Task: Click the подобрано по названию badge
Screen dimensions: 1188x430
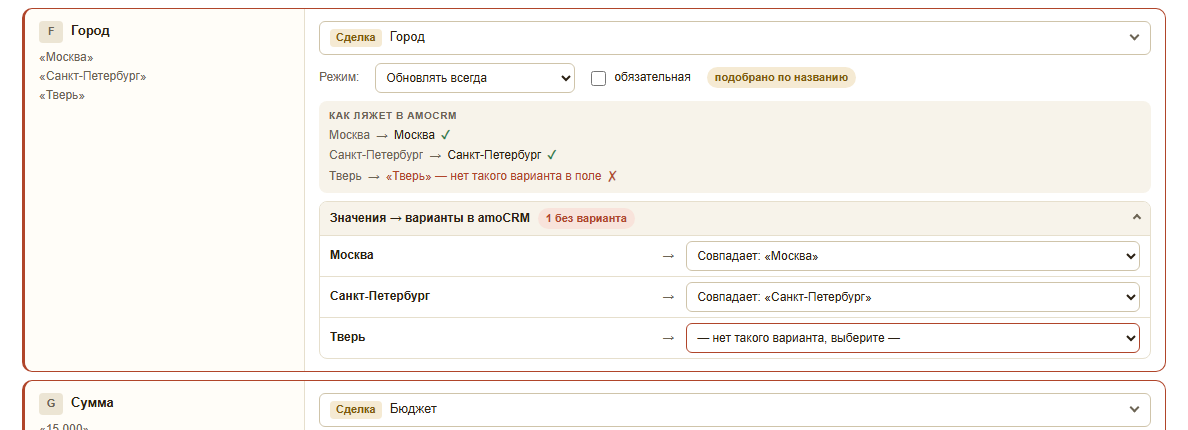Action: pyautogui.click(x=781, y=77)
